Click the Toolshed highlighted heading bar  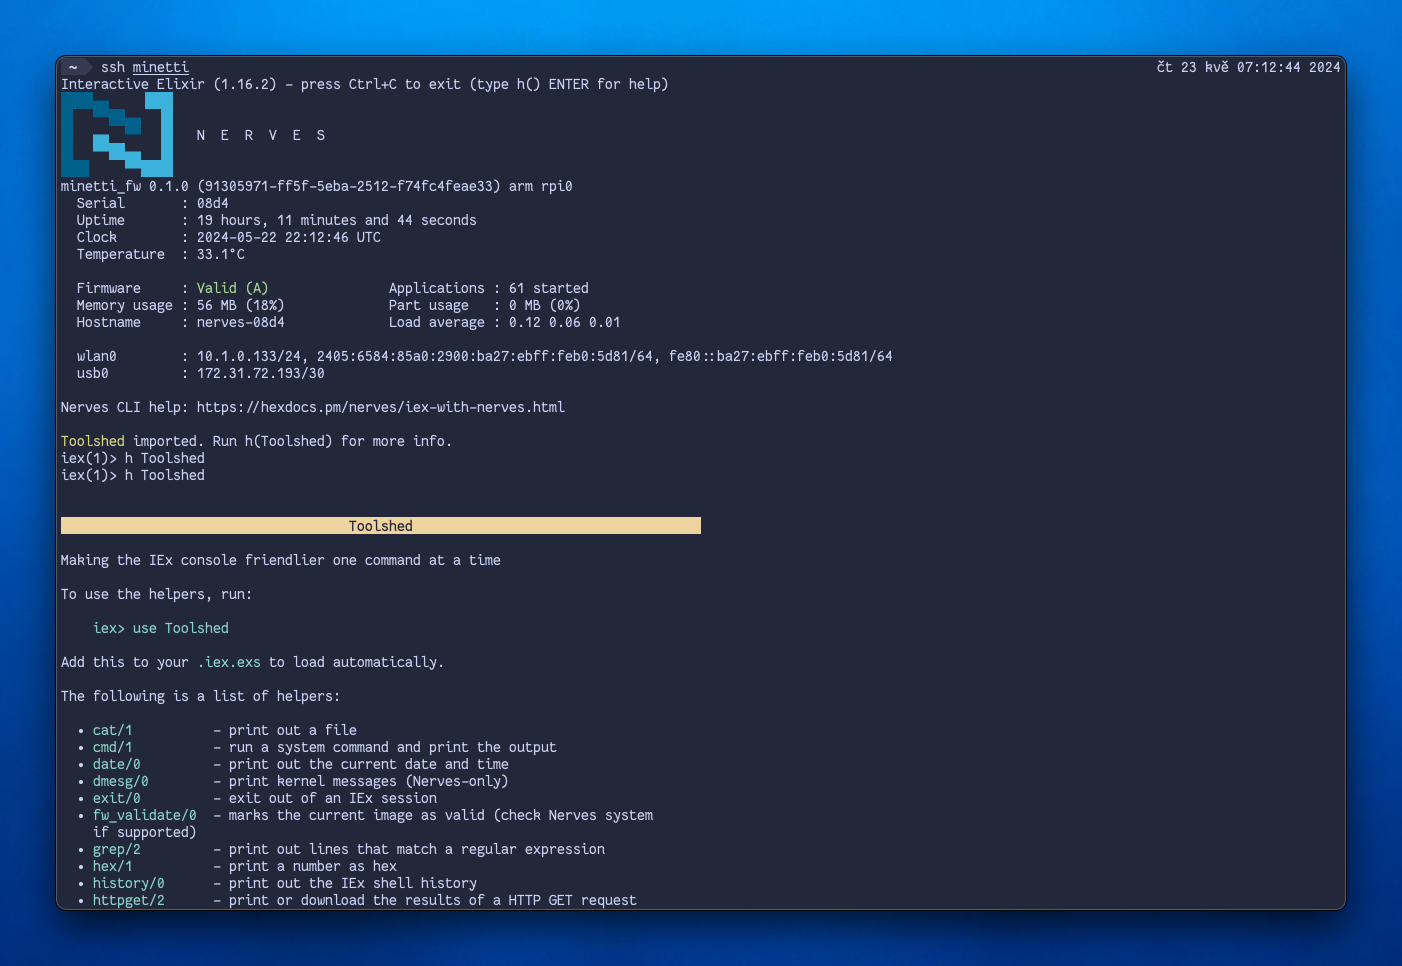tap(381, 526)
